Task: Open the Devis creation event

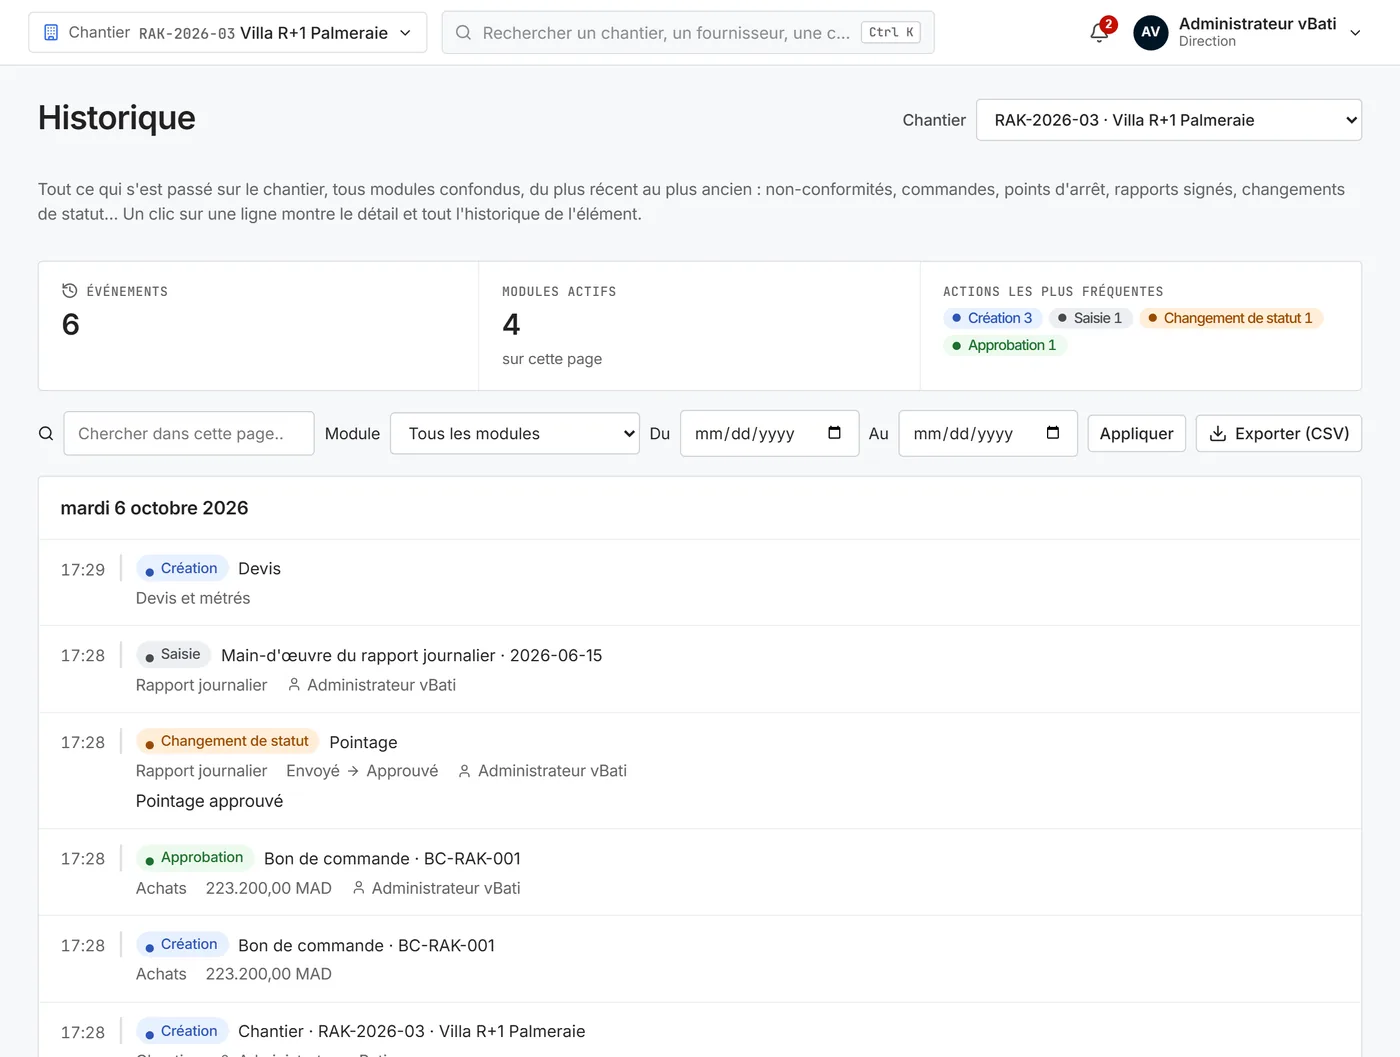Action: (x=700, y=583)
